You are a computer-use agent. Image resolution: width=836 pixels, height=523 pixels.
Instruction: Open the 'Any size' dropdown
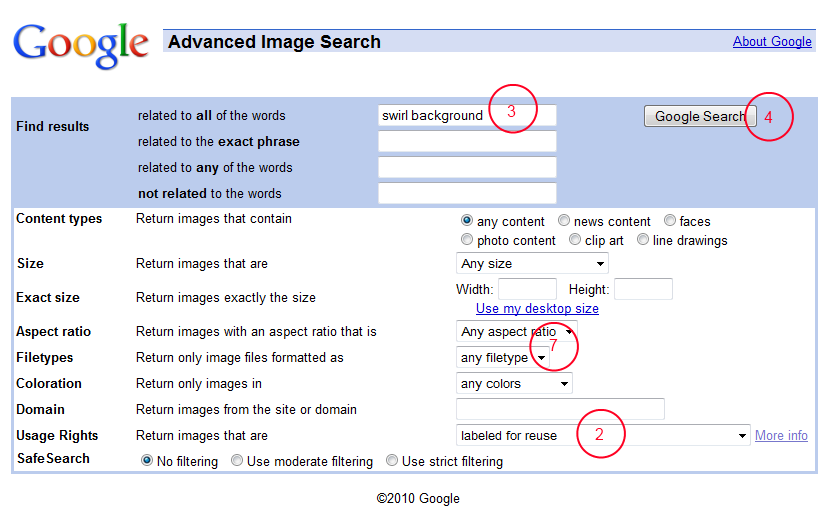coord(532,263)
